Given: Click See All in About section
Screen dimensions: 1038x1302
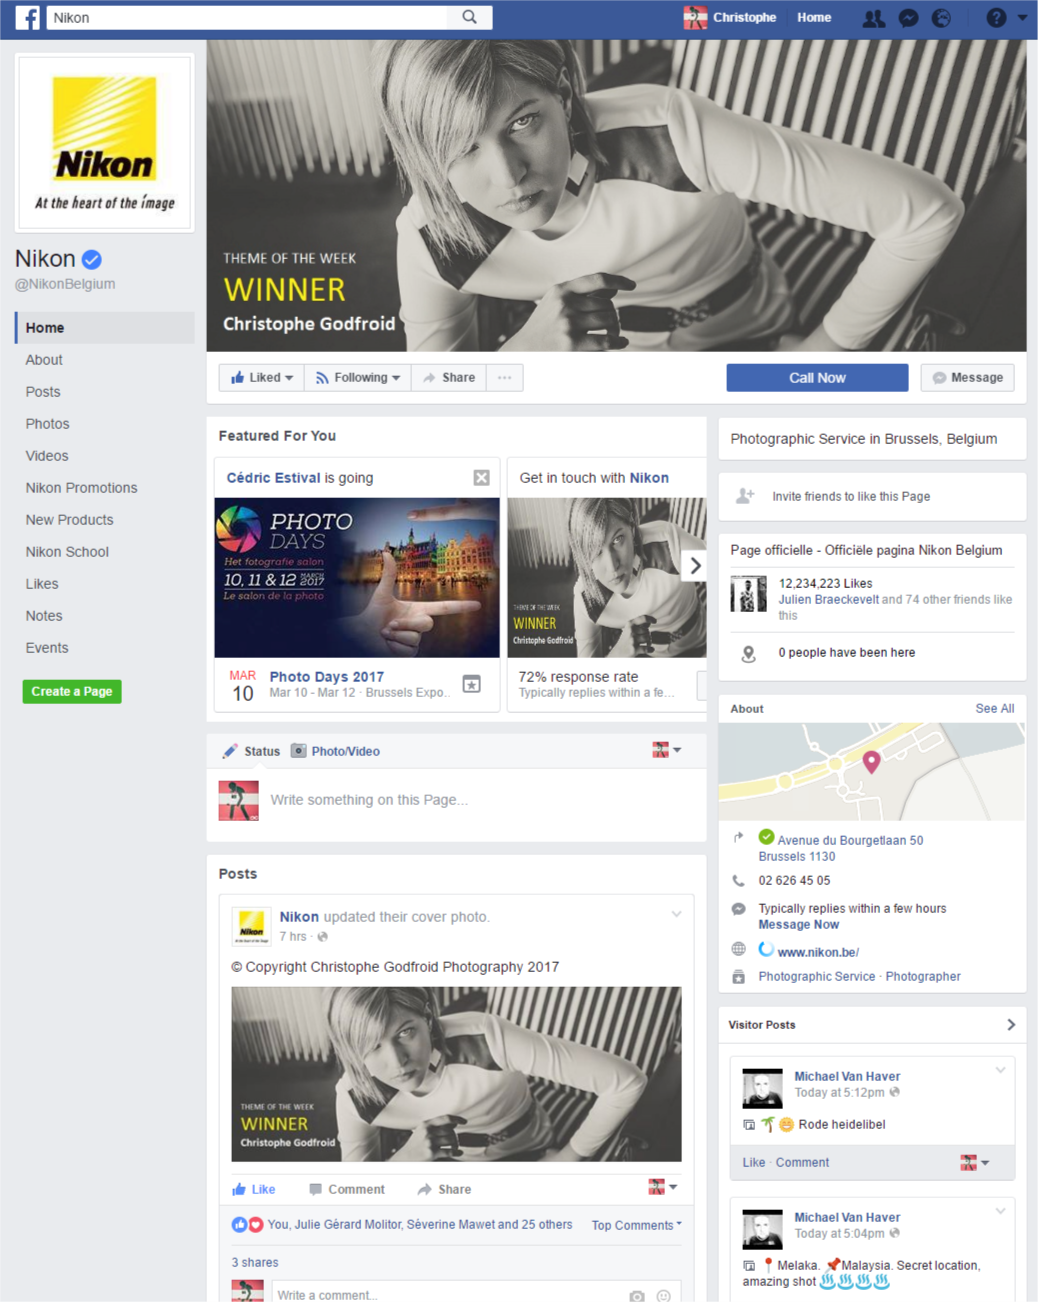Looking at the screenshot, I should click(995, 708).
